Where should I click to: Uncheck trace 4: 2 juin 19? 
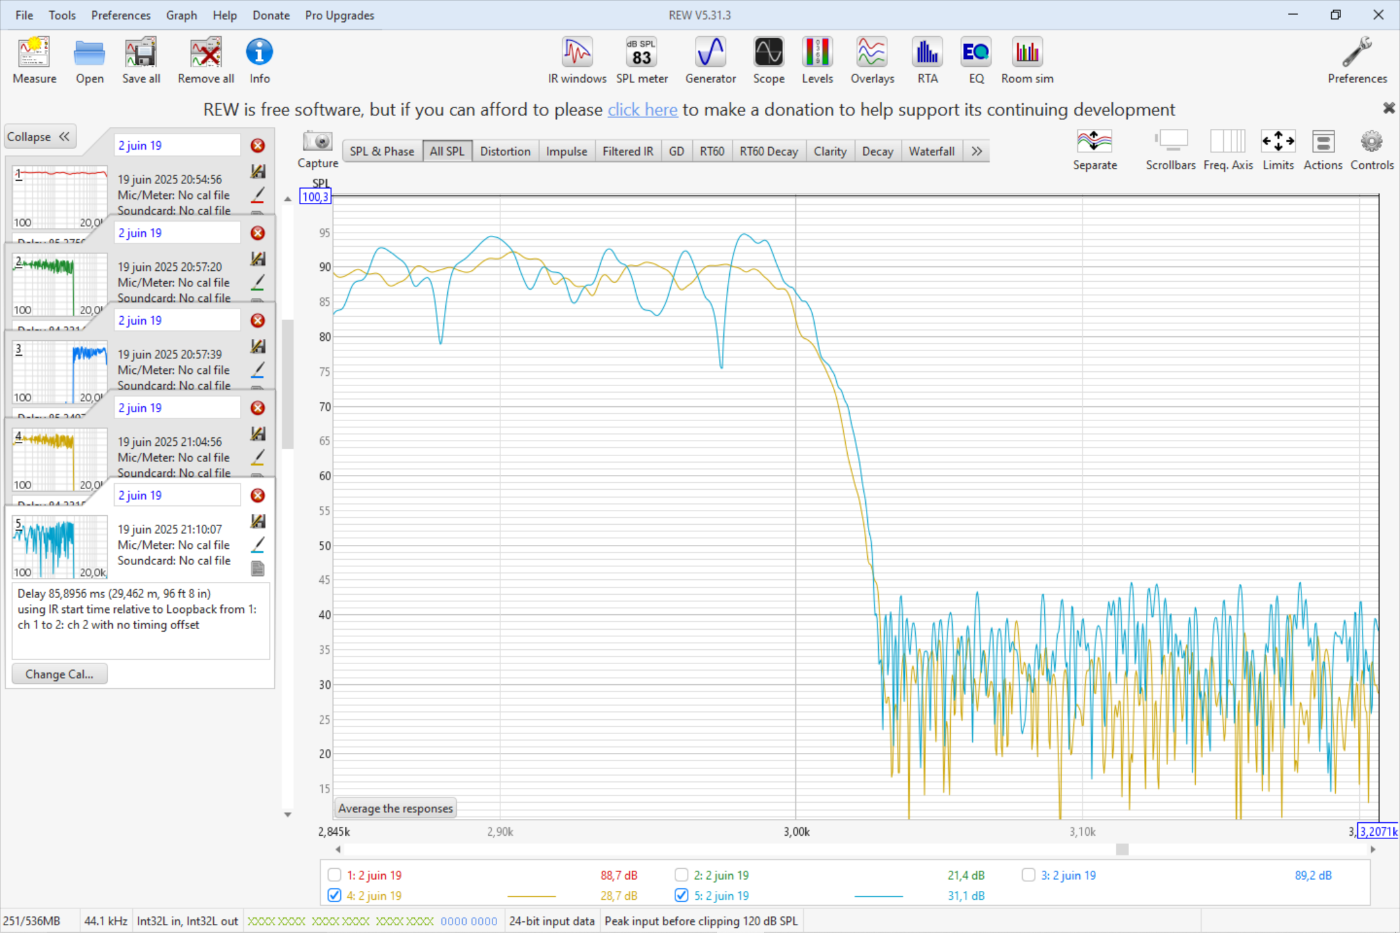[335, 896]
